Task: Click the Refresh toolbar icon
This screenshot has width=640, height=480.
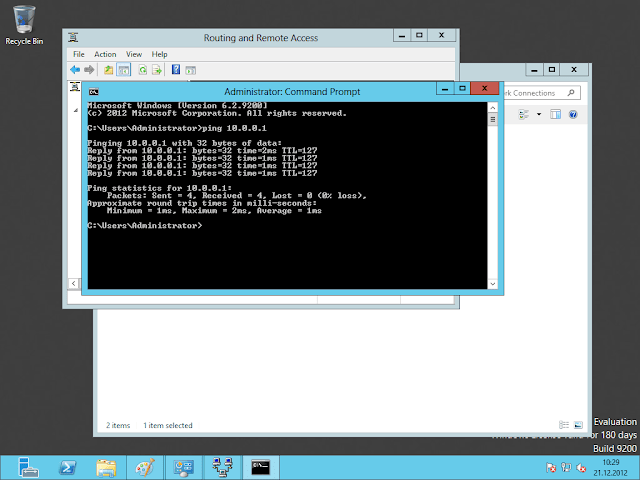Action: point(142,70)
